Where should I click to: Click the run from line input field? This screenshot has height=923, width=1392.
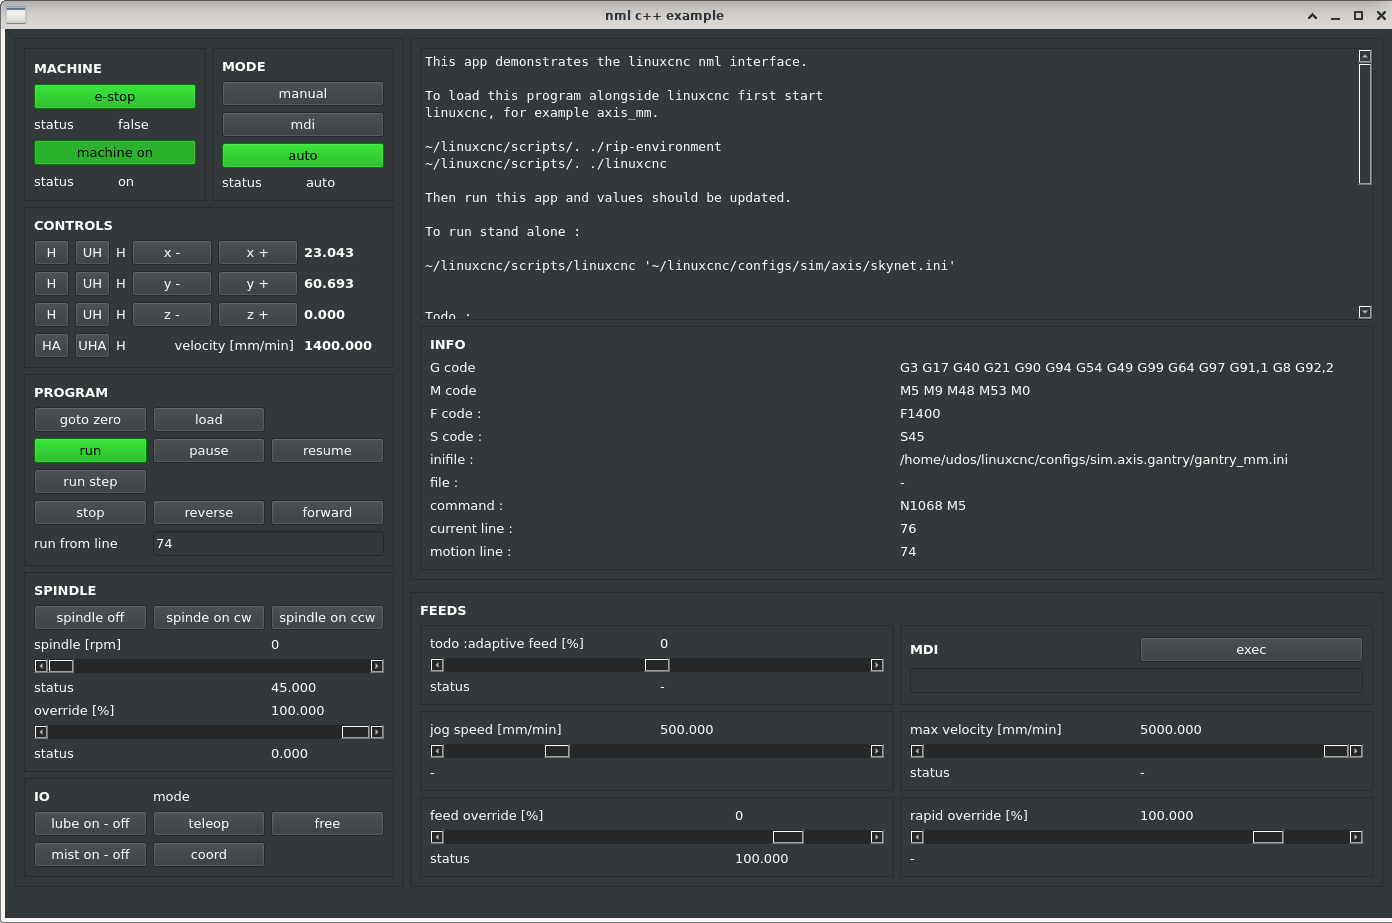267,543
